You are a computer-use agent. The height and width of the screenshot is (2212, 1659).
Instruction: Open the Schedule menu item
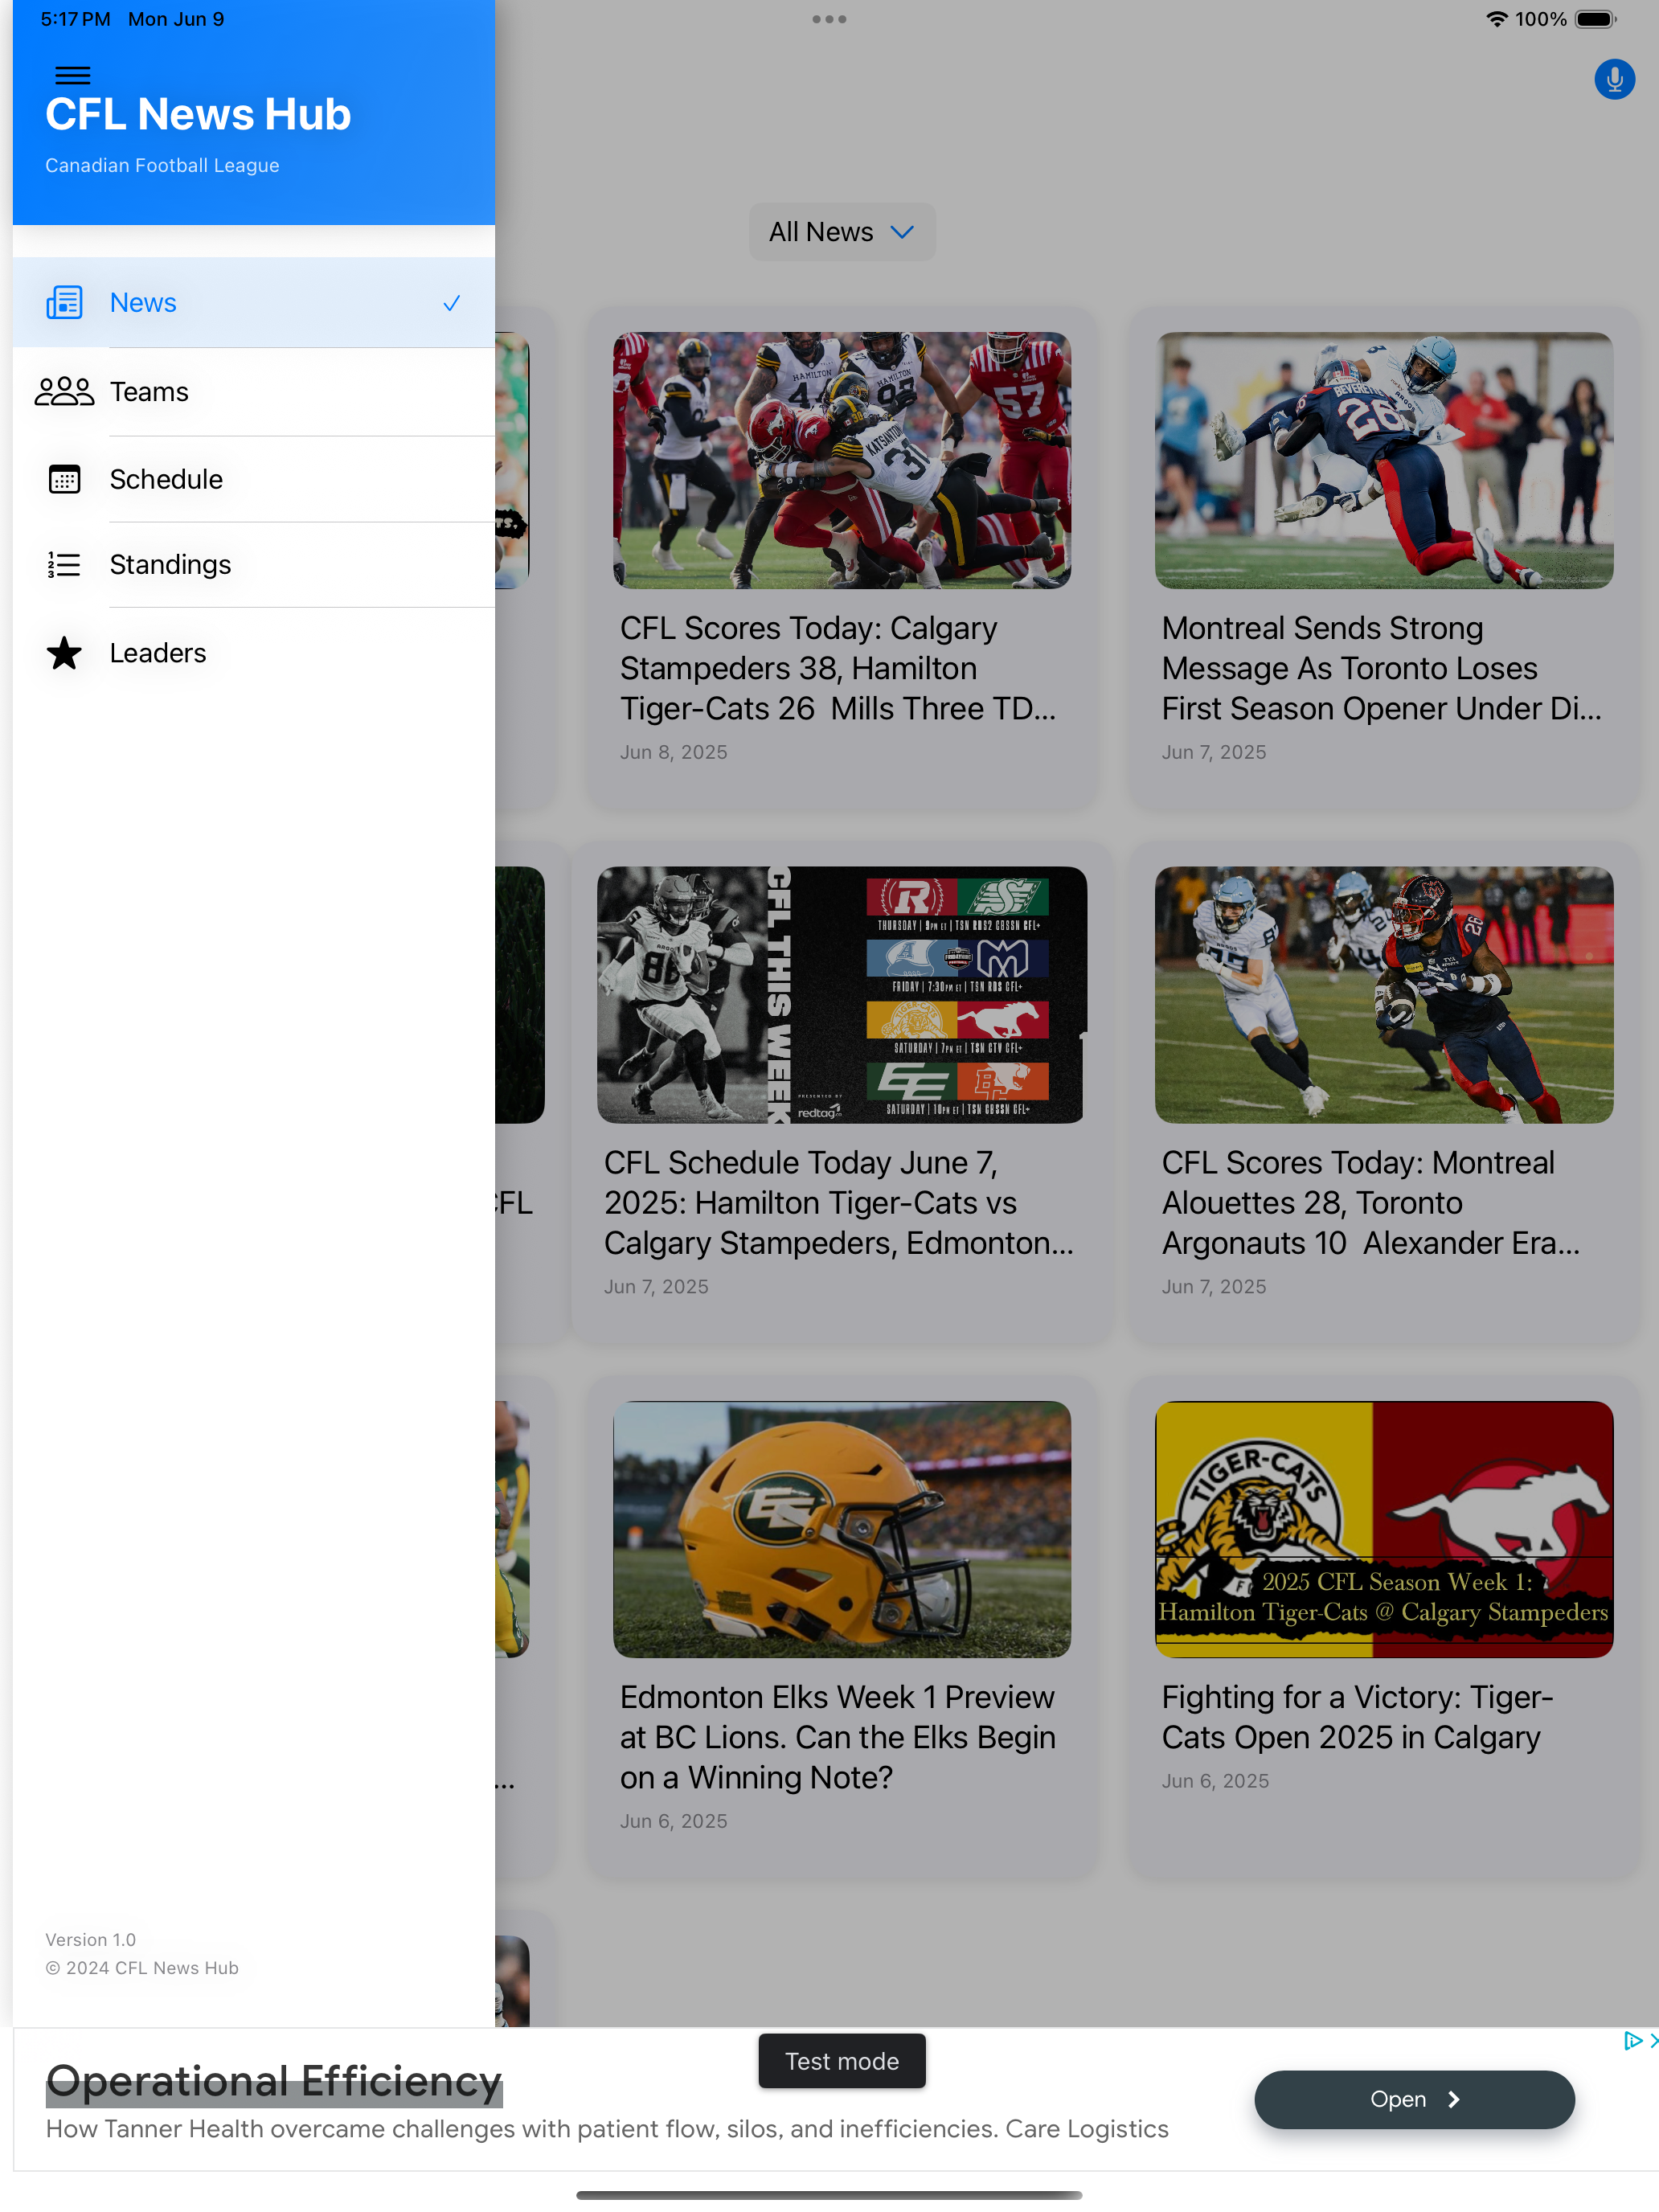[254, 479]
